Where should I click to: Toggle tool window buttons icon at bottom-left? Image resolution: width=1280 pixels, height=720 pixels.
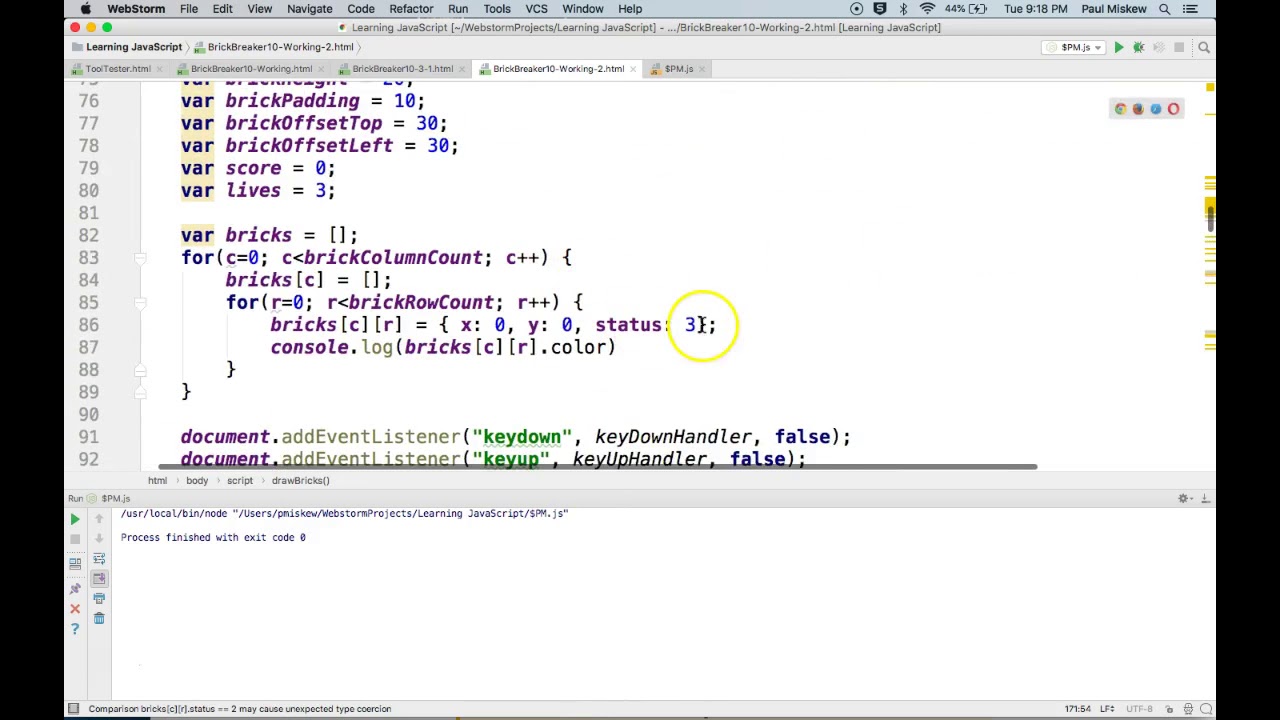click(x=73, y=709)
